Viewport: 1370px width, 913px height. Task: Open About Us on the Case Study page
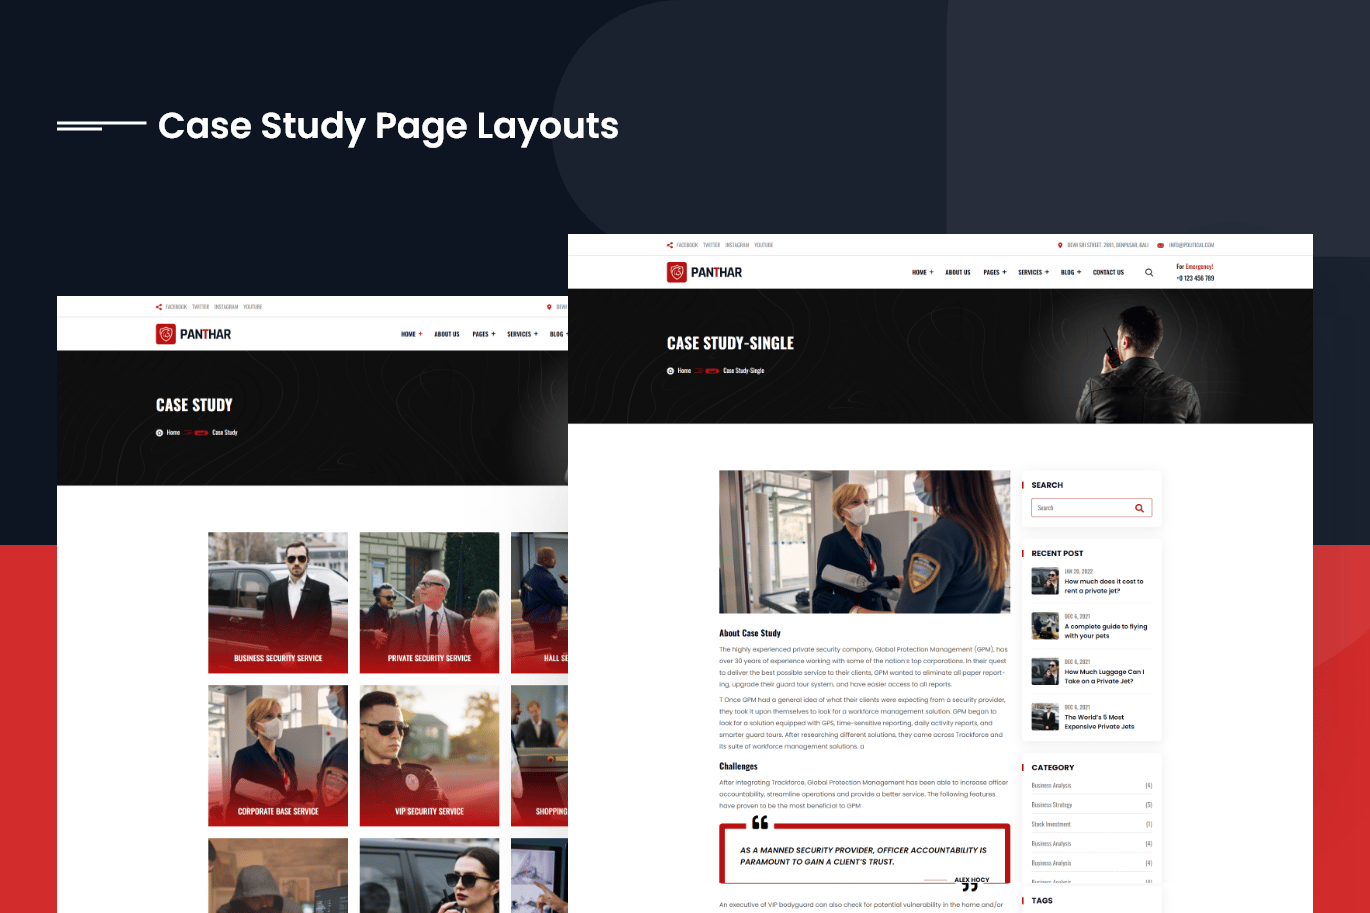(447, 334)
